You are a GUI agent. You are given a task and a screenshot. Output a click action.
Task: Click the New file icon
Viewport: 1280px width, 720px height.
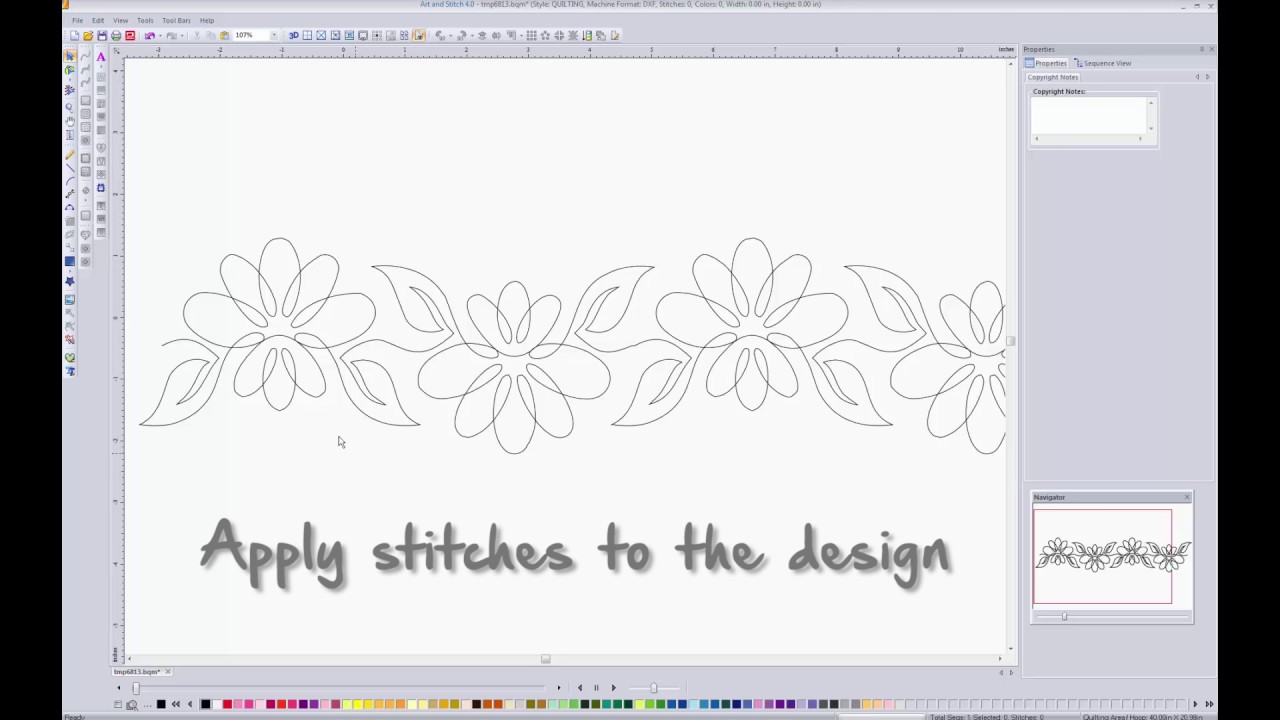pyautogui.click(x=74, y=36)
